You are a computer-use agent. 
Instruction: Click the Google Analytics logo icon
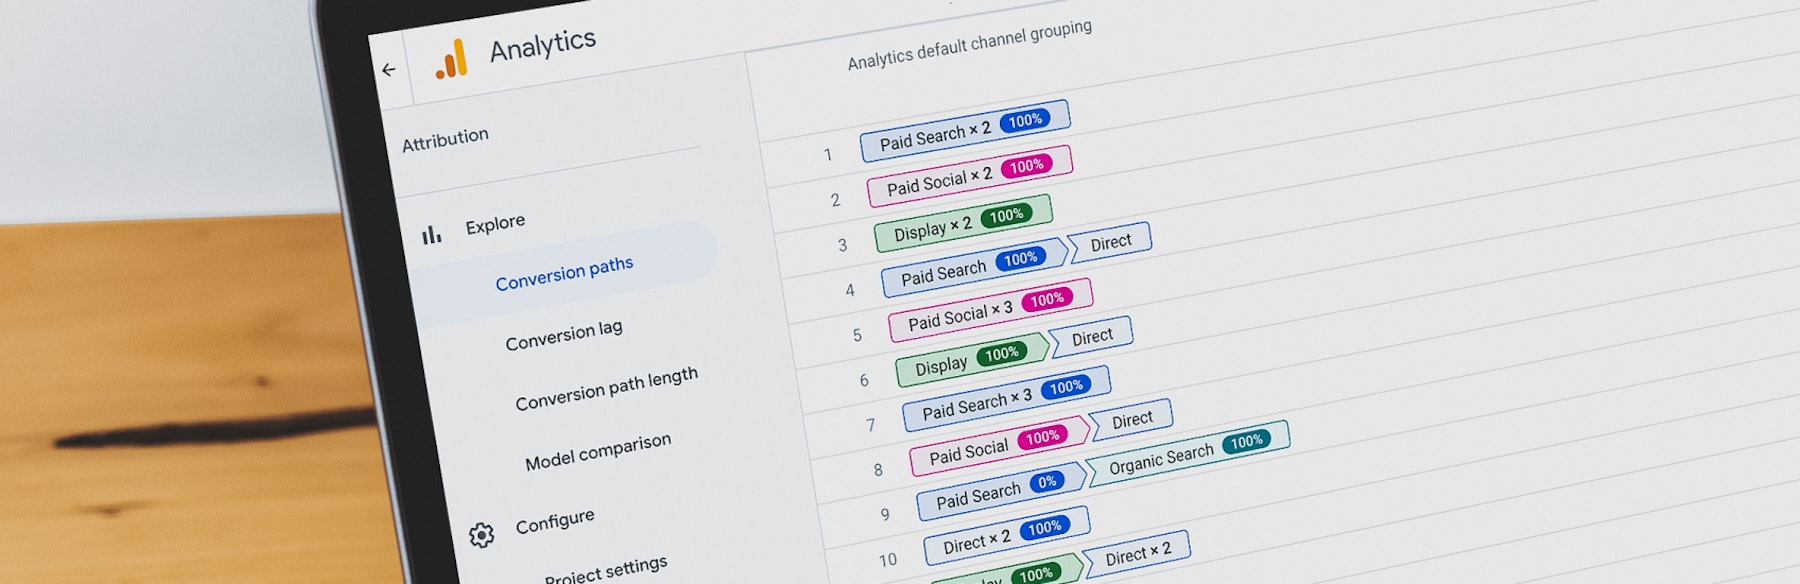452,60
